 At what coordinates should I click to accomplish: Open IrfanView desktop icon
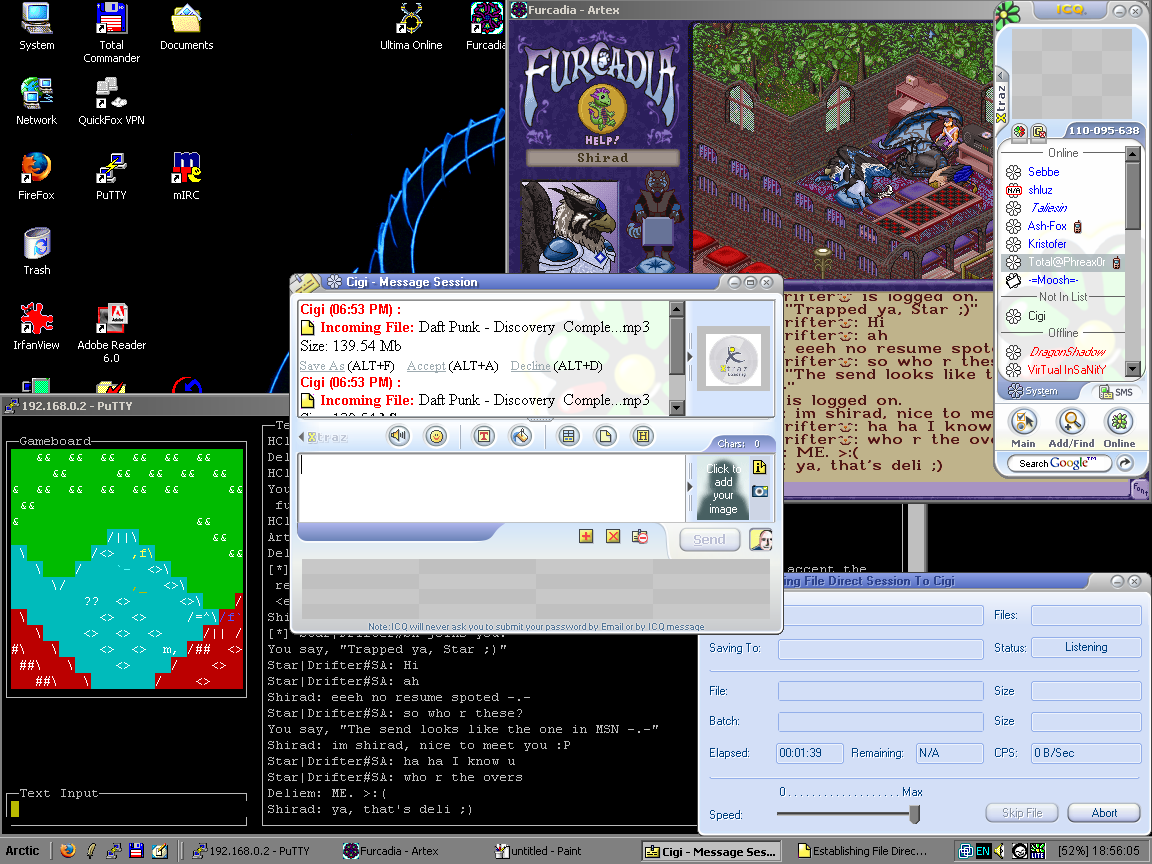pos(36,326)
